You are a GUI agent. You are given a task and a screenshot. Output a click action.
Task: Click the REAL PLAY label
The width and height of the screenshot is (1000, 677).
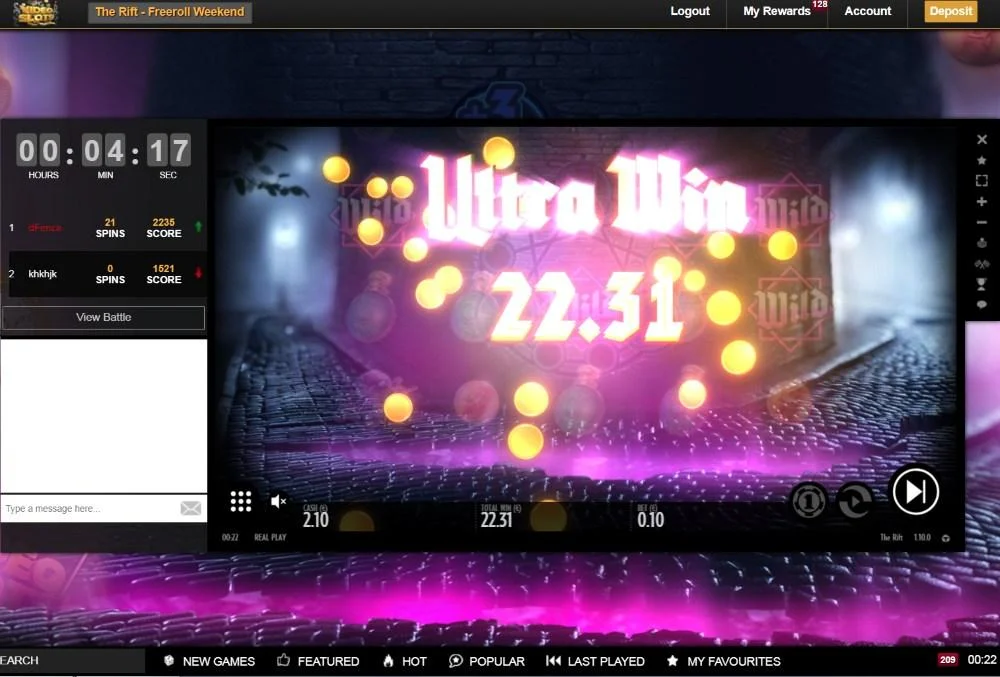pos(270,537)
